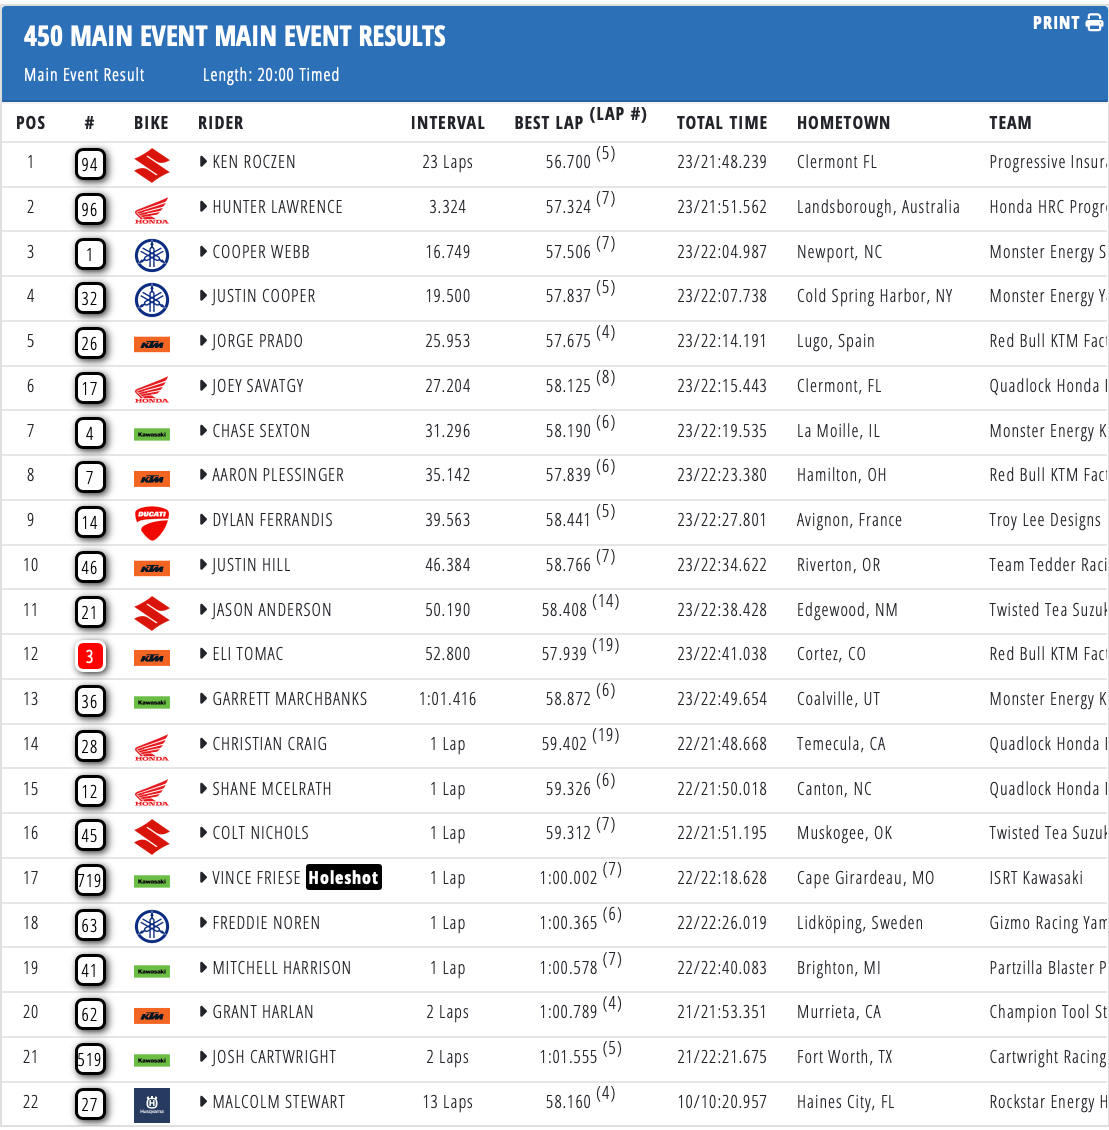Viewport: 1109px width, 1130px height.
Task: Click Malcolm Stewart's Husqvarna bike logo
Action: tap(152, 1105)
